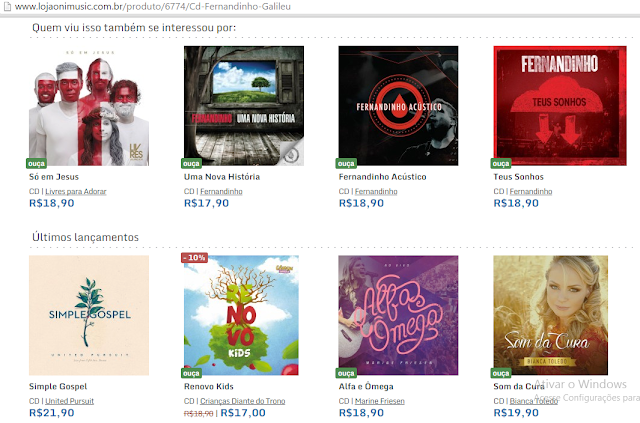
Task: Click the Alfa e Ômega product title
Action: [366, 386]
